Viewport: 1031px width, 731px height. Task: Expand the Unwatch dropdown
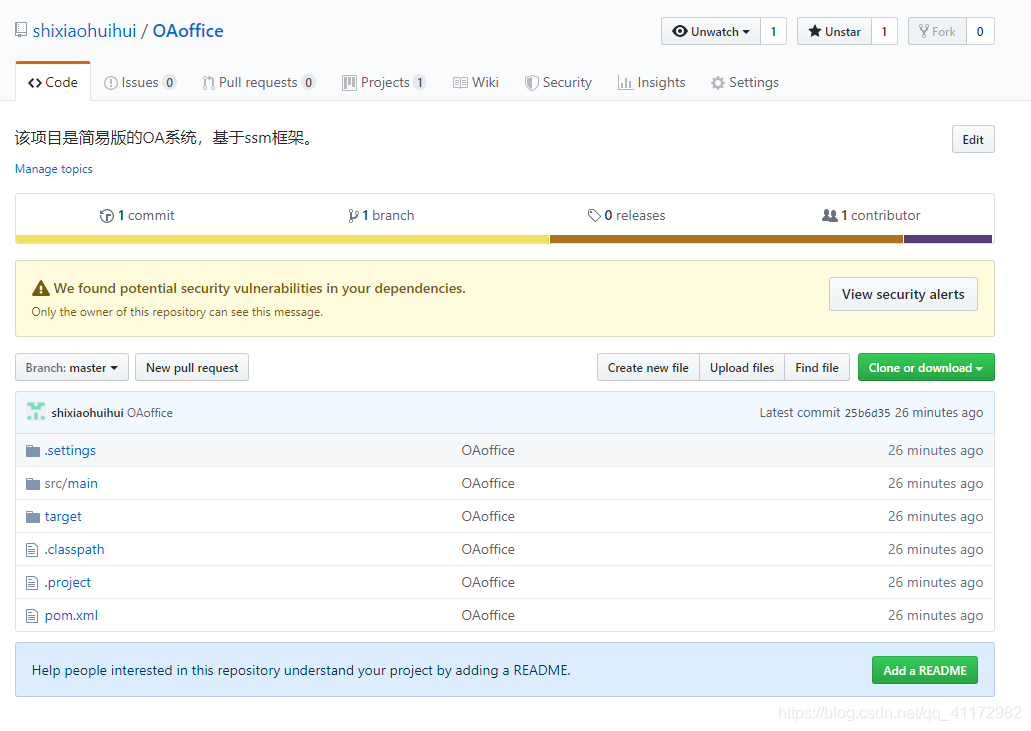pyautogui.click(x=711, y=32)
